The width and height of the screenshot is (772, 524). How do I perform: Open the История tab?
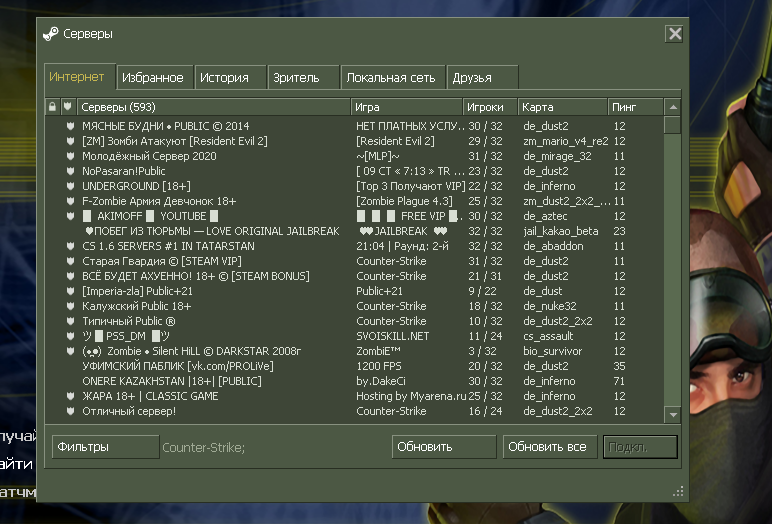(x=230, y=77)
